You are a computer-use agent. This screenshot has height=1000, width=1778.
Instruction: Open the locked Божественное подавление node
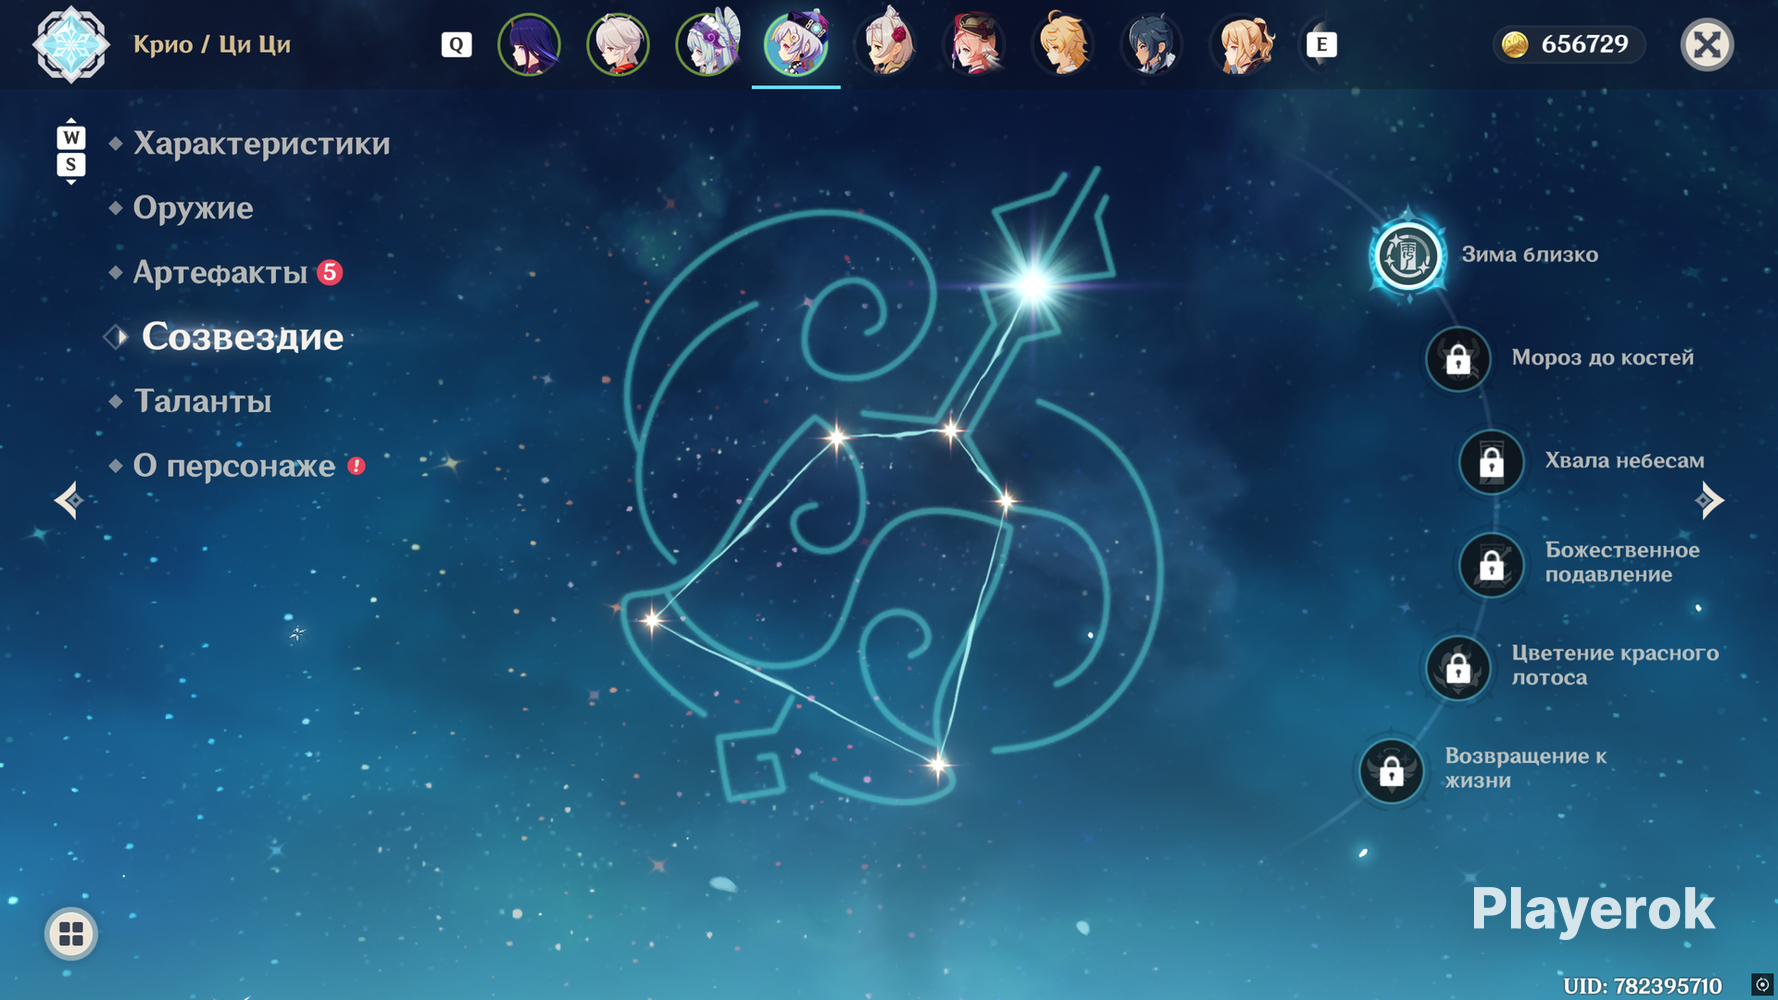click(1491, 565)
